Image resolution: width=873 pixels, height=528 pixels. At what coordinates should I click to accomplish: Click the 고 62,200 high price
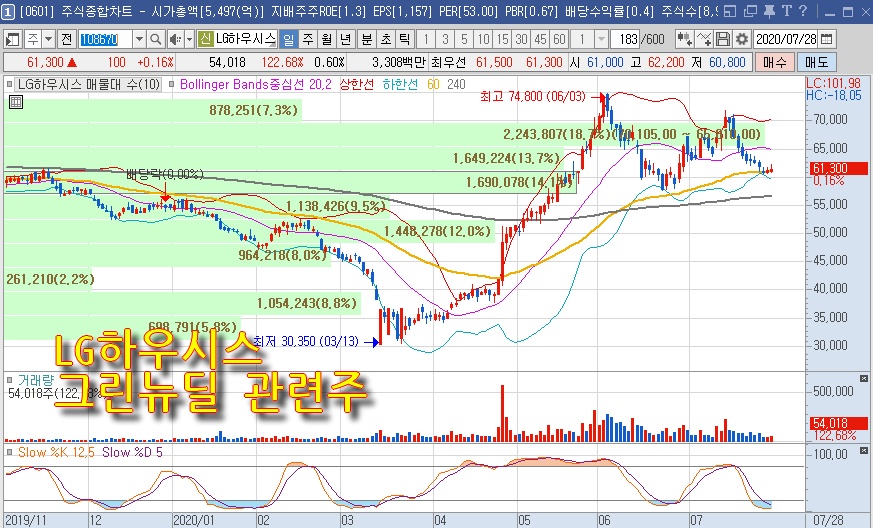[657, 62]
